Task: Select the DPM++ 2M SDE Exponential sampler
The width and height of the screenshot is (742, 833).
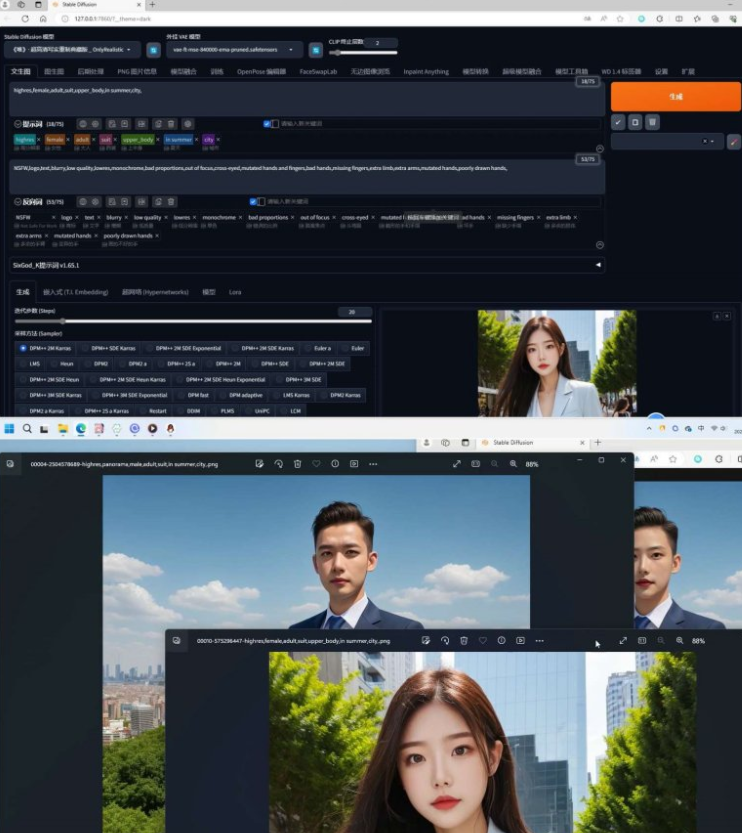Action: click(x=184, y=348)
